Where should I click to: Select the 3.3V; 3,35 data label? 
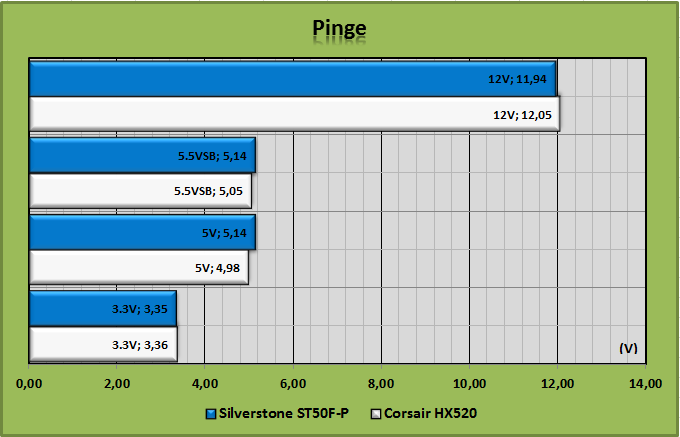[140, 310]
